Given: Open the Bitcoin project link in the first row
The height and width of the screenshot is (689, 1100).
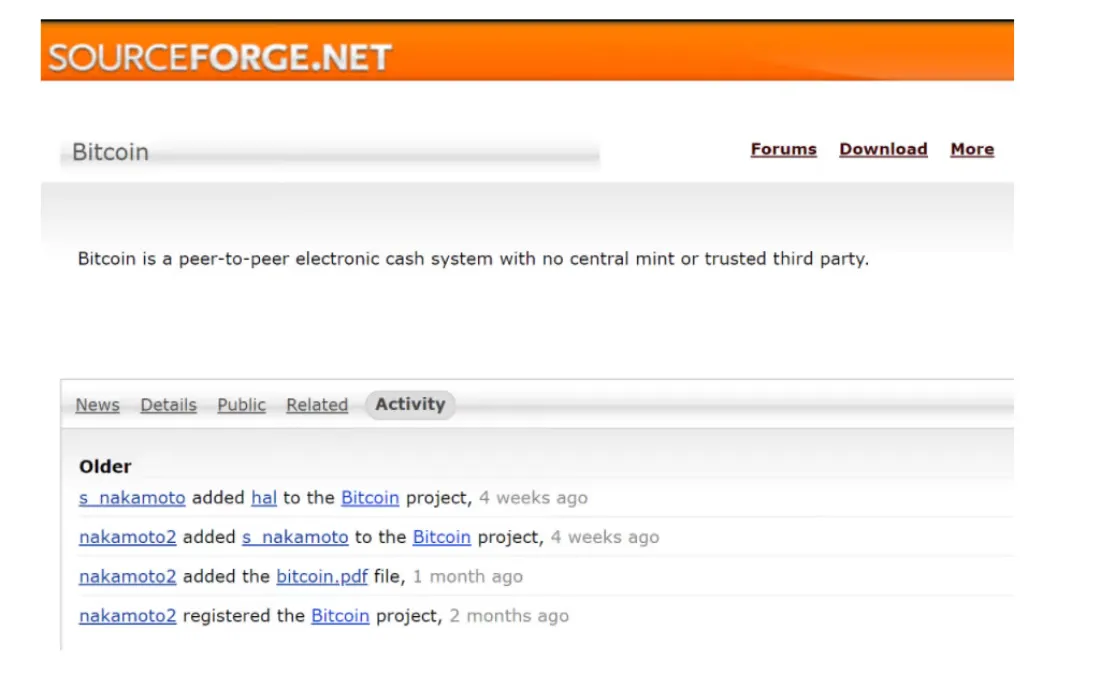Looking at the screenshot, I should 370,497.
